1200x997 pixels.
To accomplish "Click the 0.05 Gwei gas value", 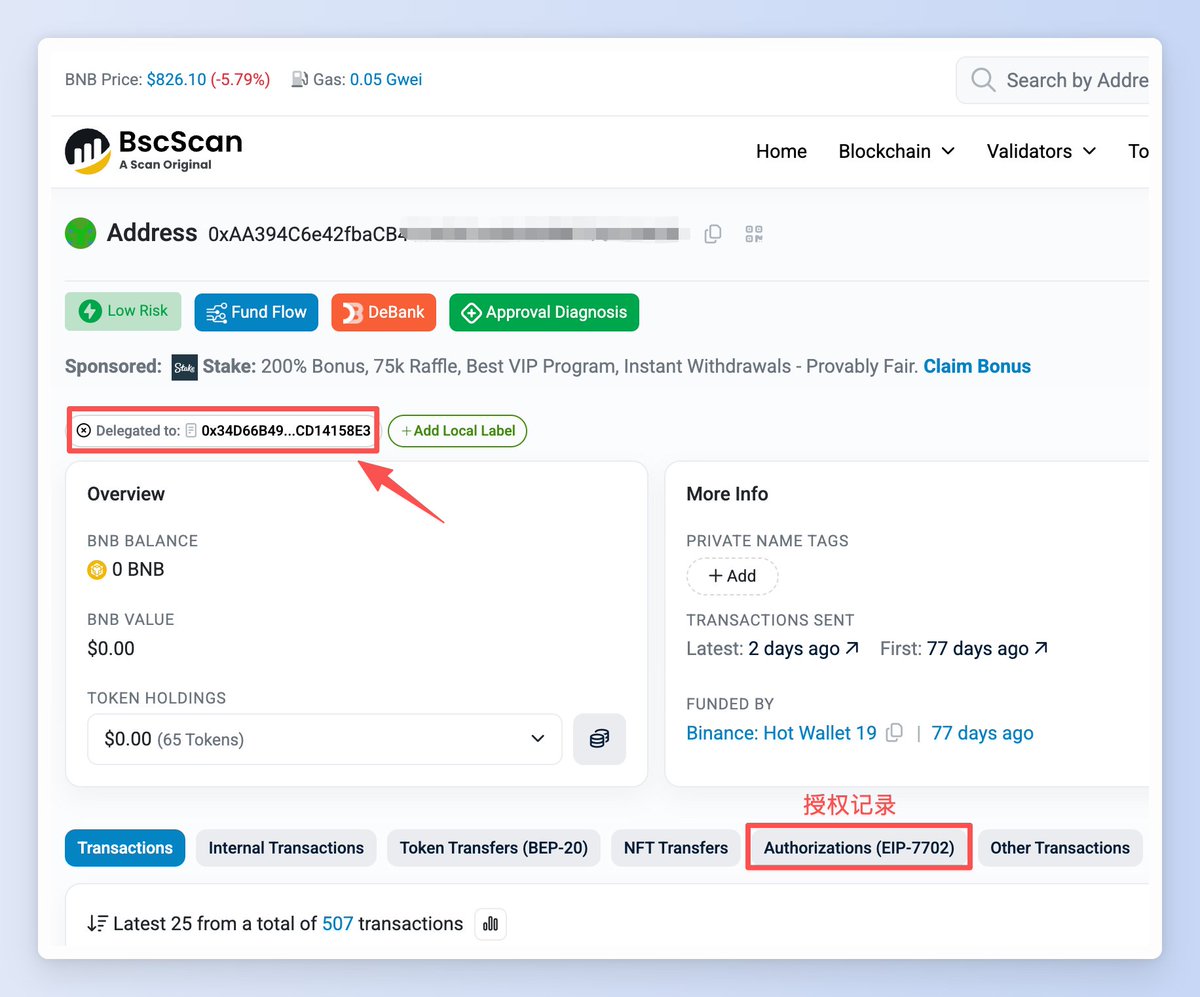I will click(x=386, y=79).
